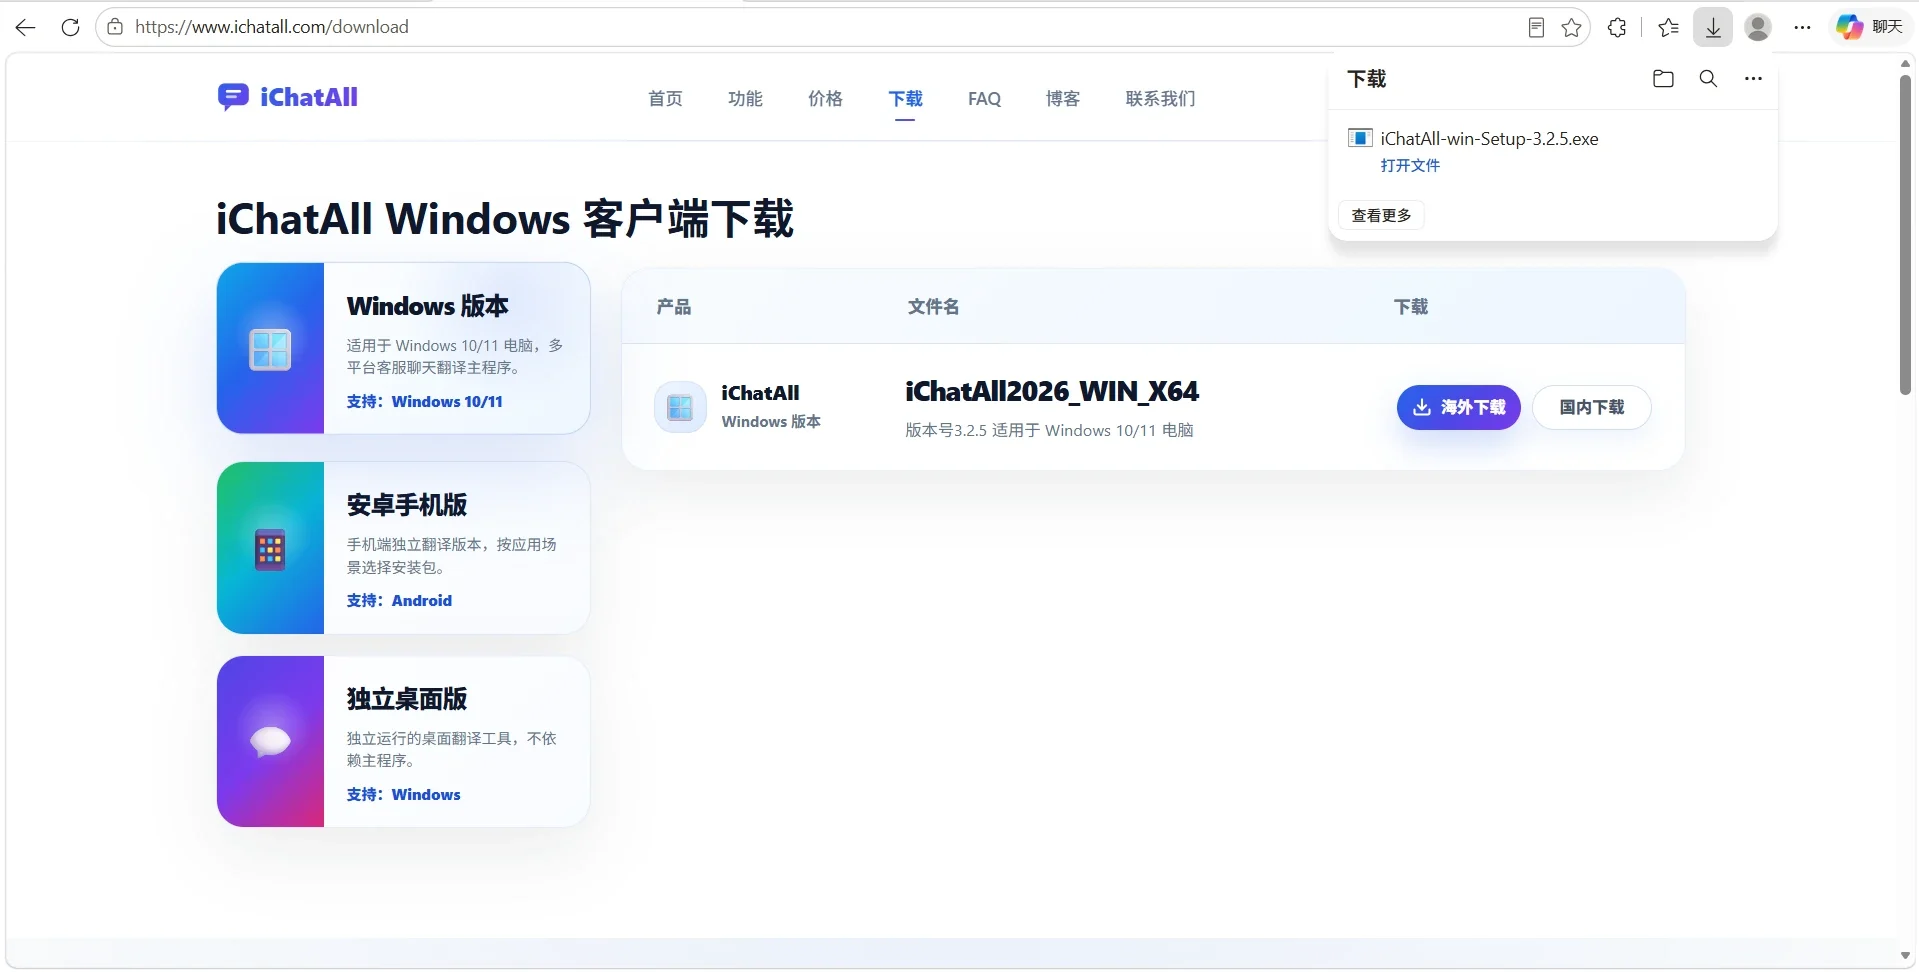Open the 联系我们 navigation item
This screenshot has height=972, width=1919.
pos(1160,99)
